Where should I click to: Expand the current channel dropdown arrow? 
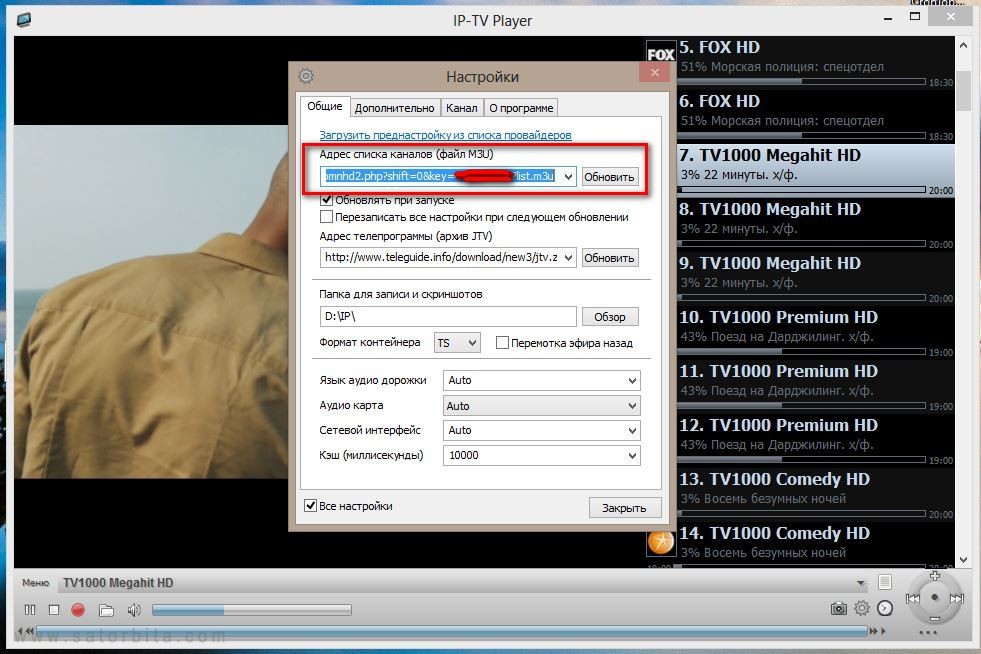[861, 583]
